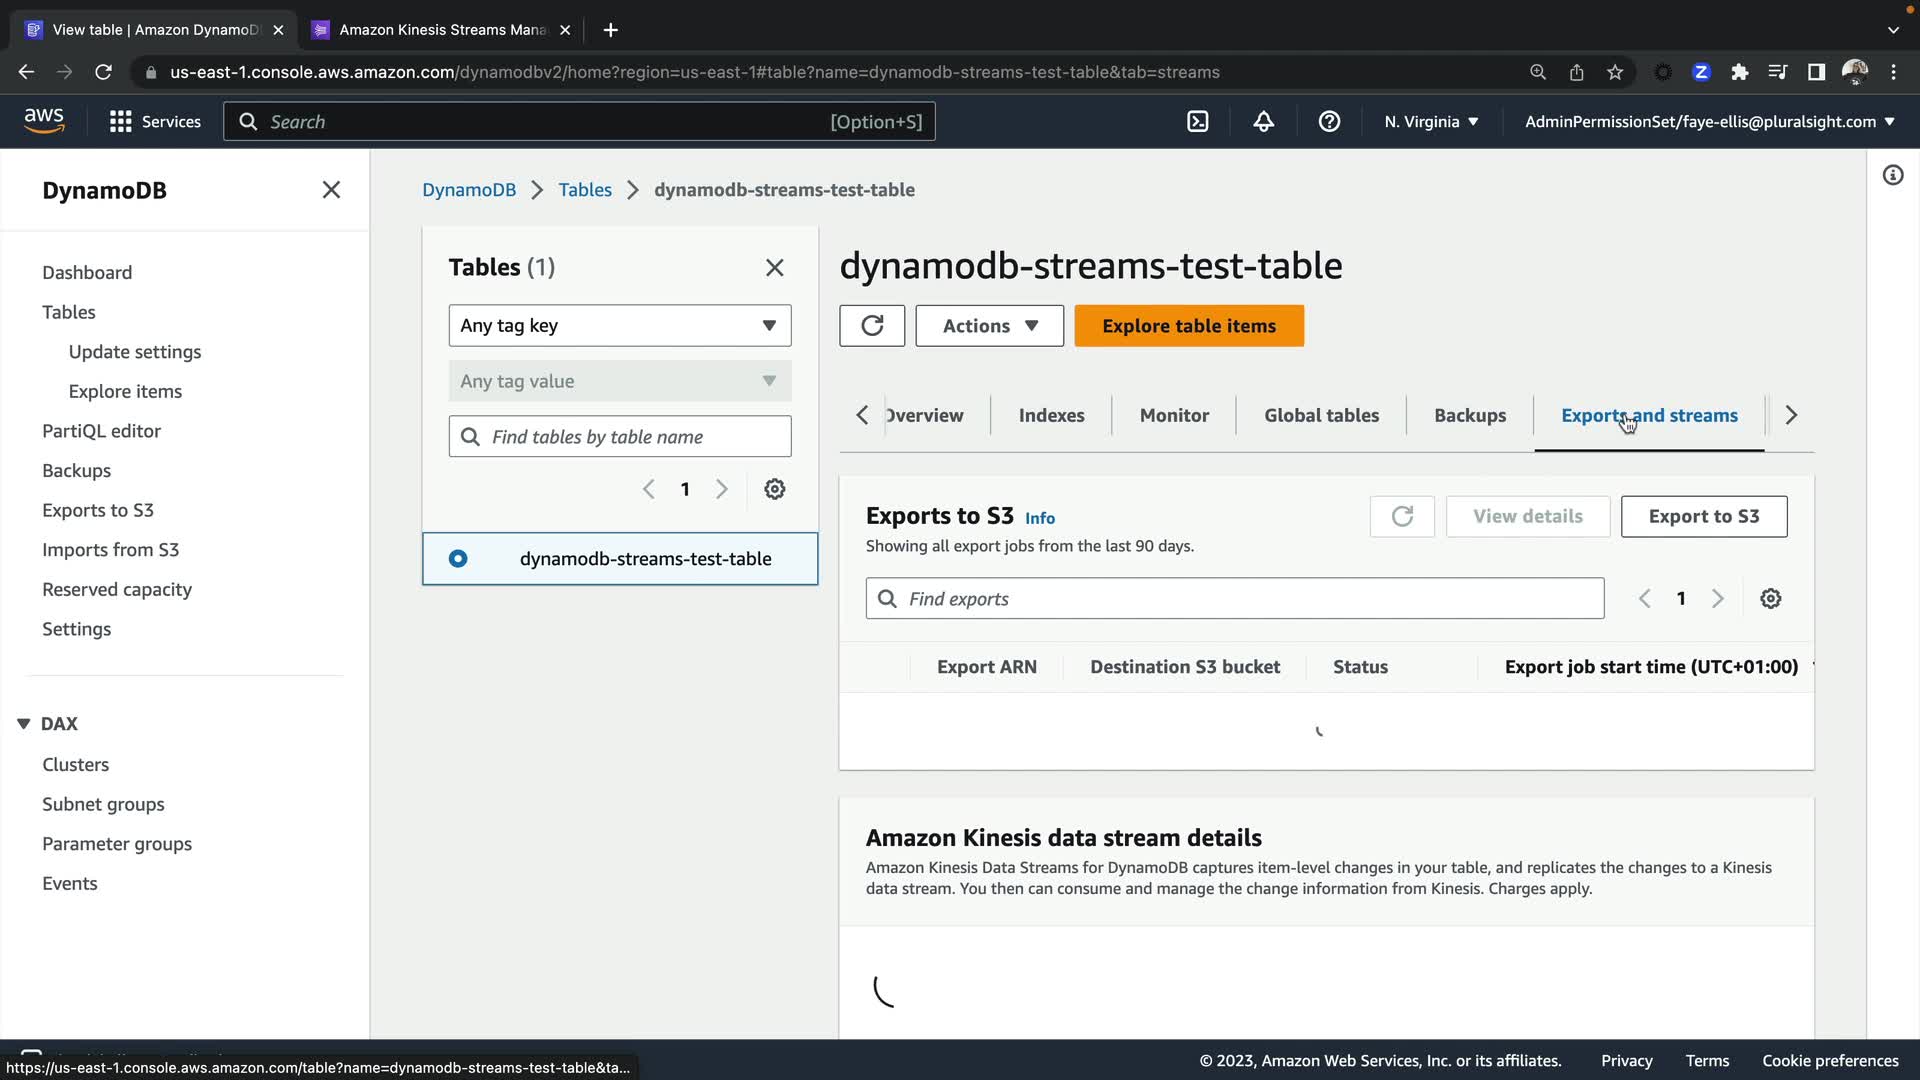The width and height of the screenshot is (1920, 1080).
Task: Switch to the Global tables tab
Action: [1321, 415]
